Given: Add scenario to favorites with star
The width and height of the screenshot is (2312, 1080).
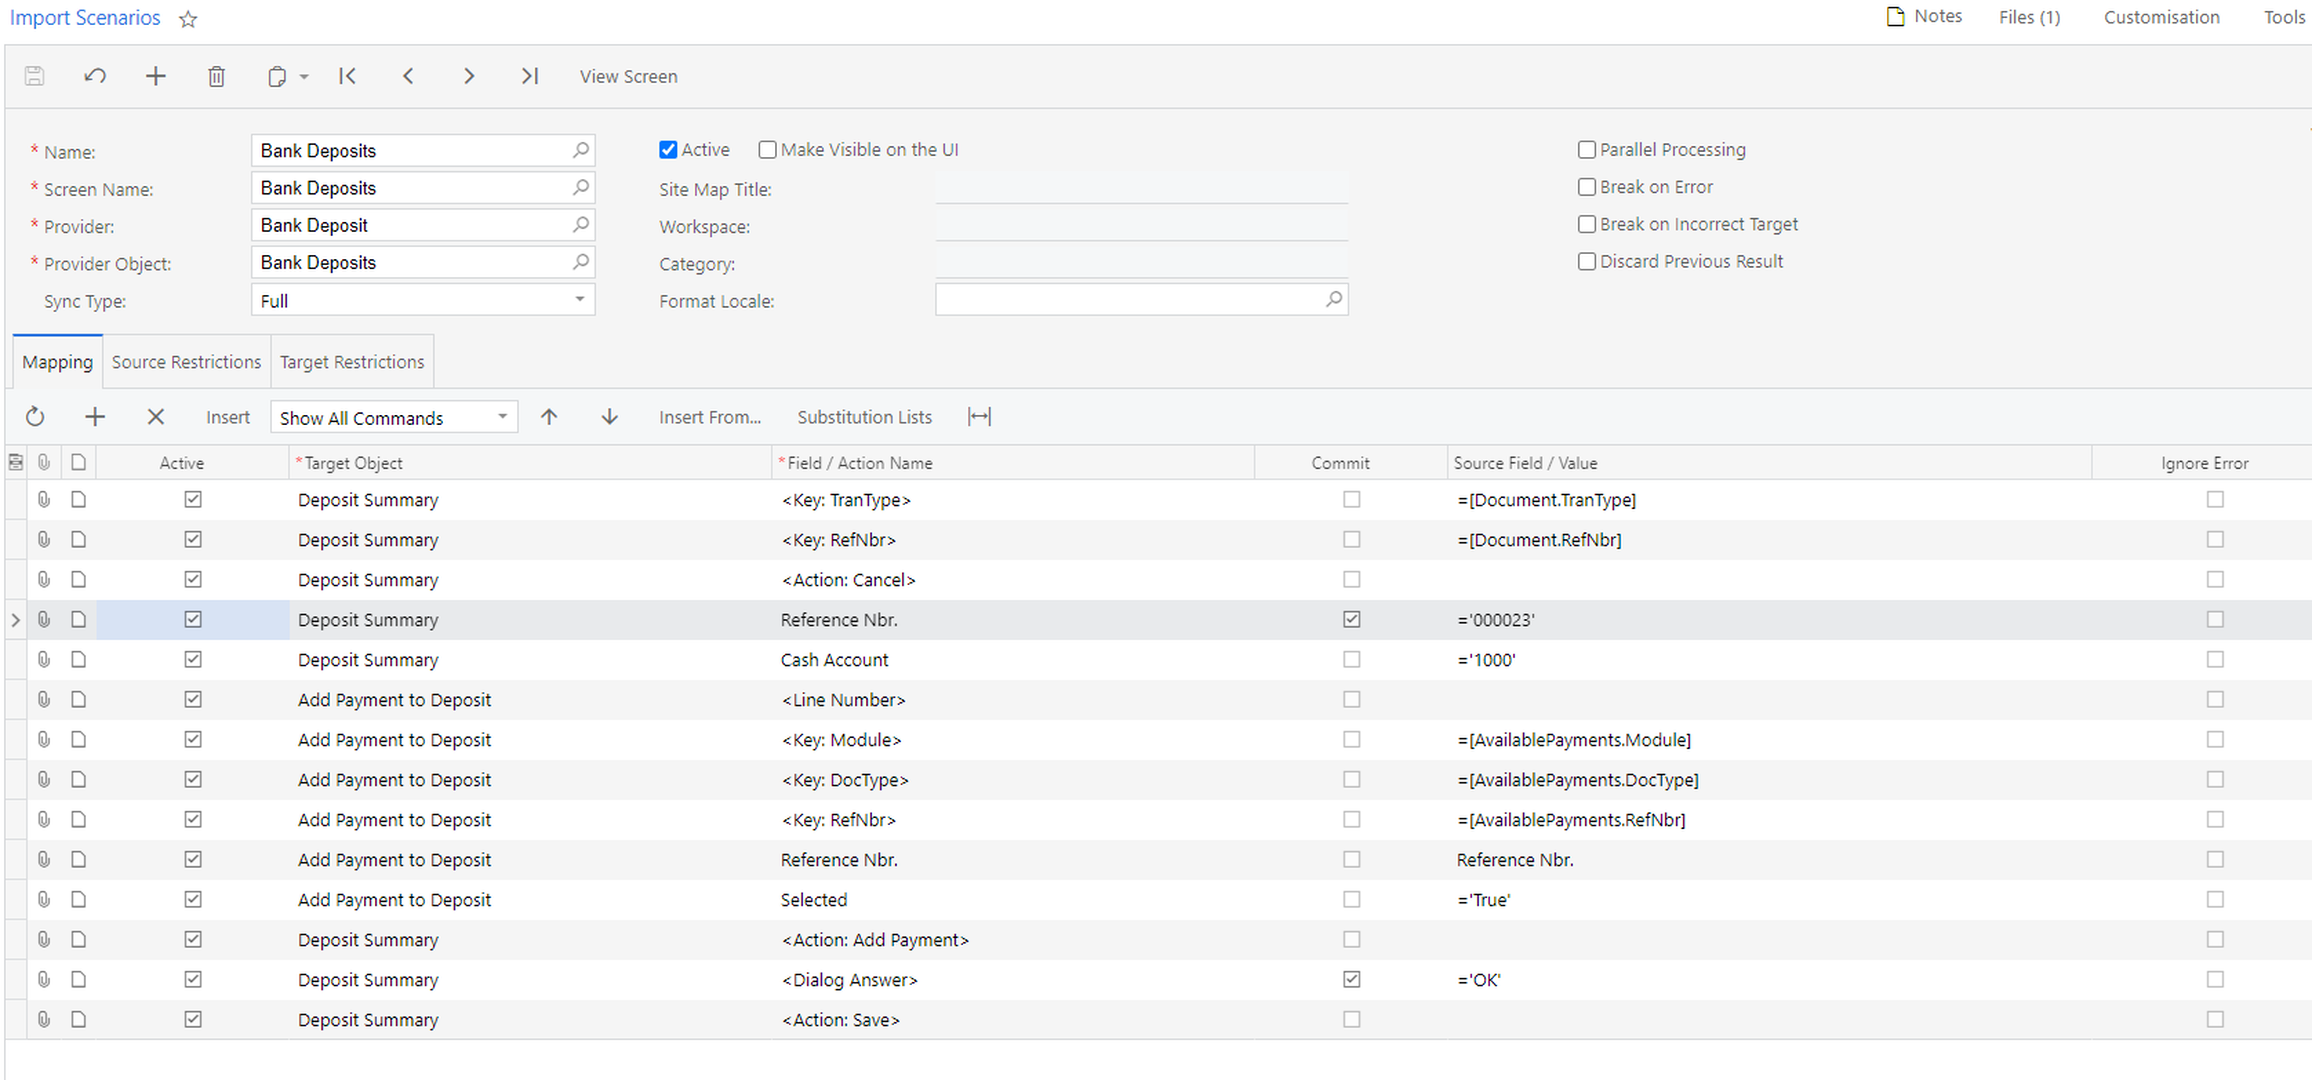Looking at the screenshot, I should click(188, 19).
